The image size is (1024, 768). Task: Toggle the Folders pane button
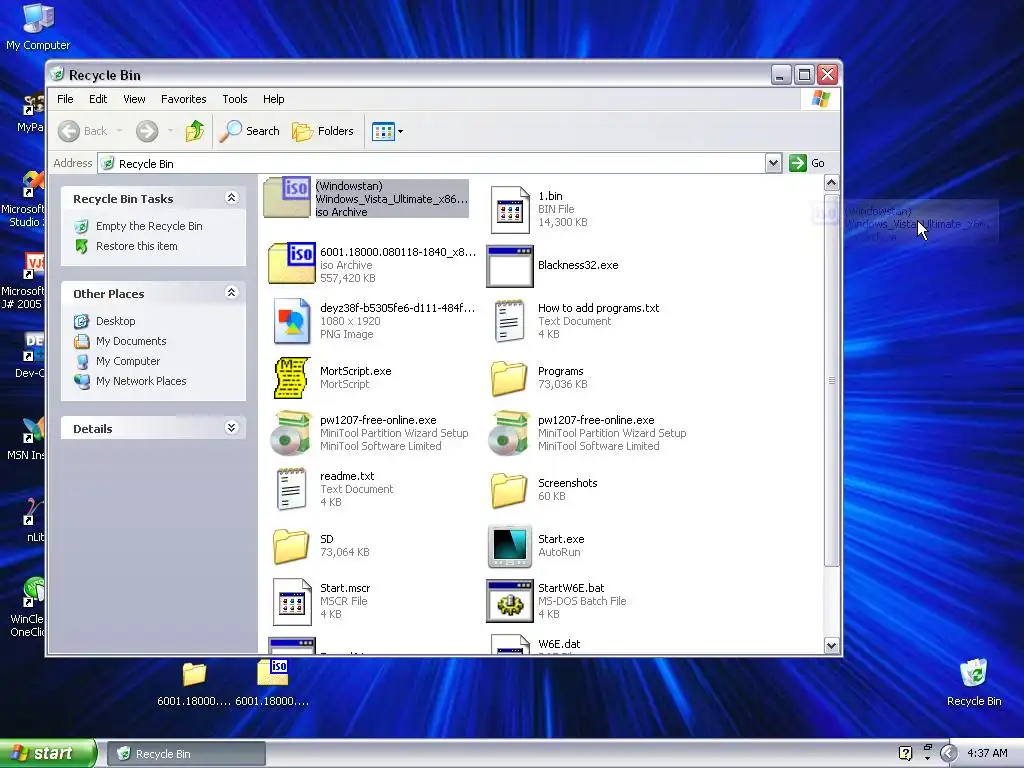coord(323,131)
